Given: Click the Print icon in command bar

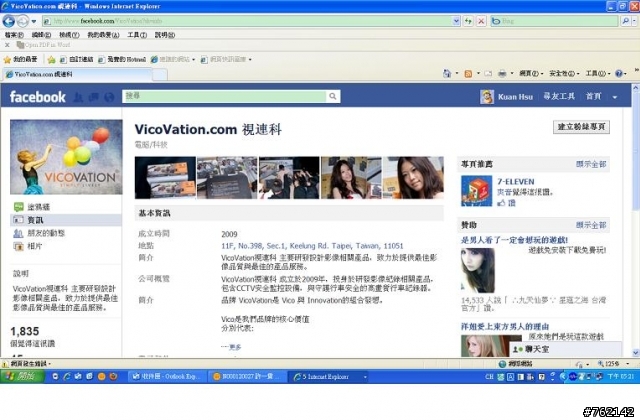Looking at the screenshot, I should click(x=502, y=73).
